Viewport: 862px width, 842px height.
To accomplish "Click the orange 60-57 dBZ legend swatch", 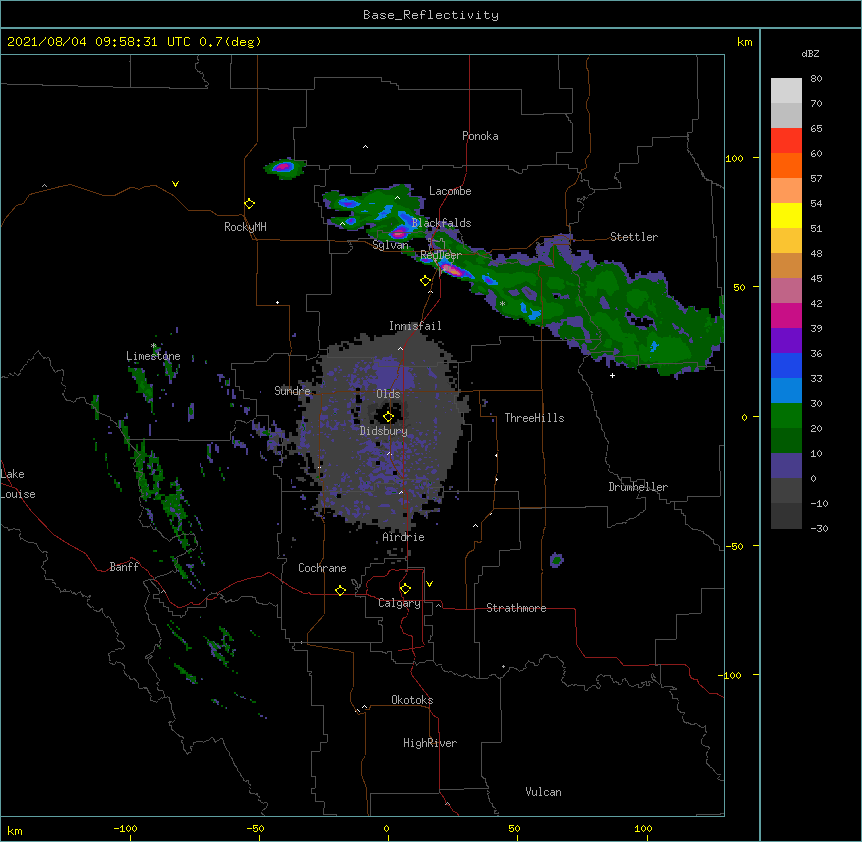I will tap(786, 165).
